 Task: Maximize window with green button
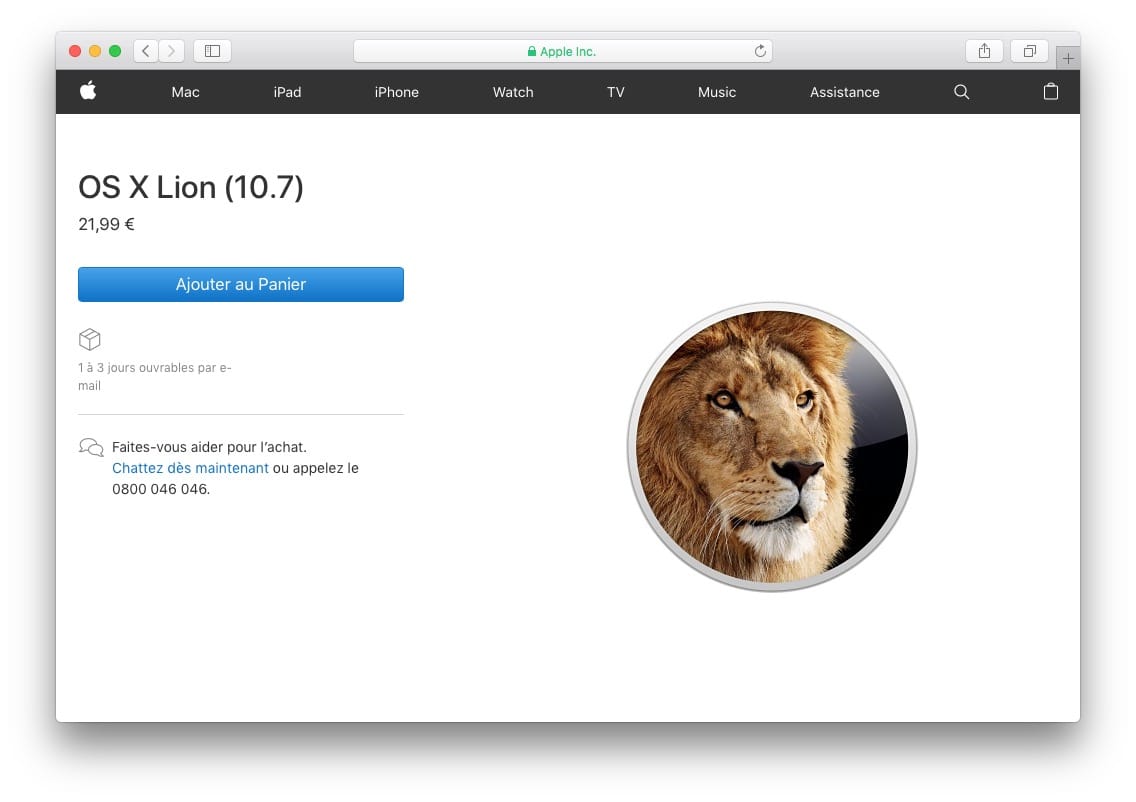[114, 51]
